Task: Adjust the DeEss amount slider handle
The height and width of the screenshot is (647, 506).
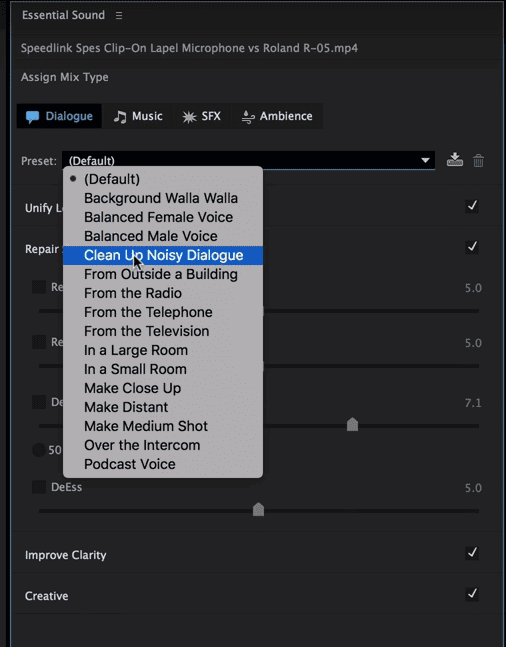Action: point(258,509)
